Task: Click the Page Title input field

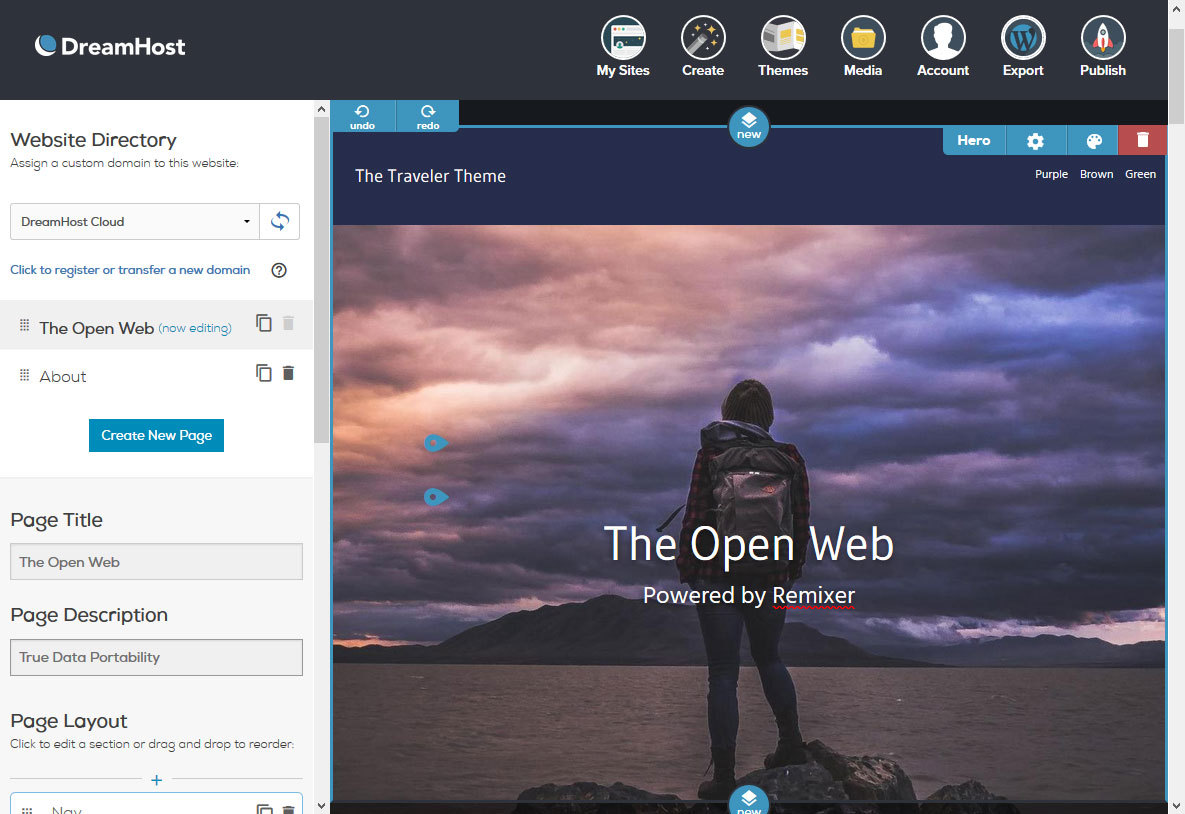Action: pyautogui.click(x=156, y=562)
